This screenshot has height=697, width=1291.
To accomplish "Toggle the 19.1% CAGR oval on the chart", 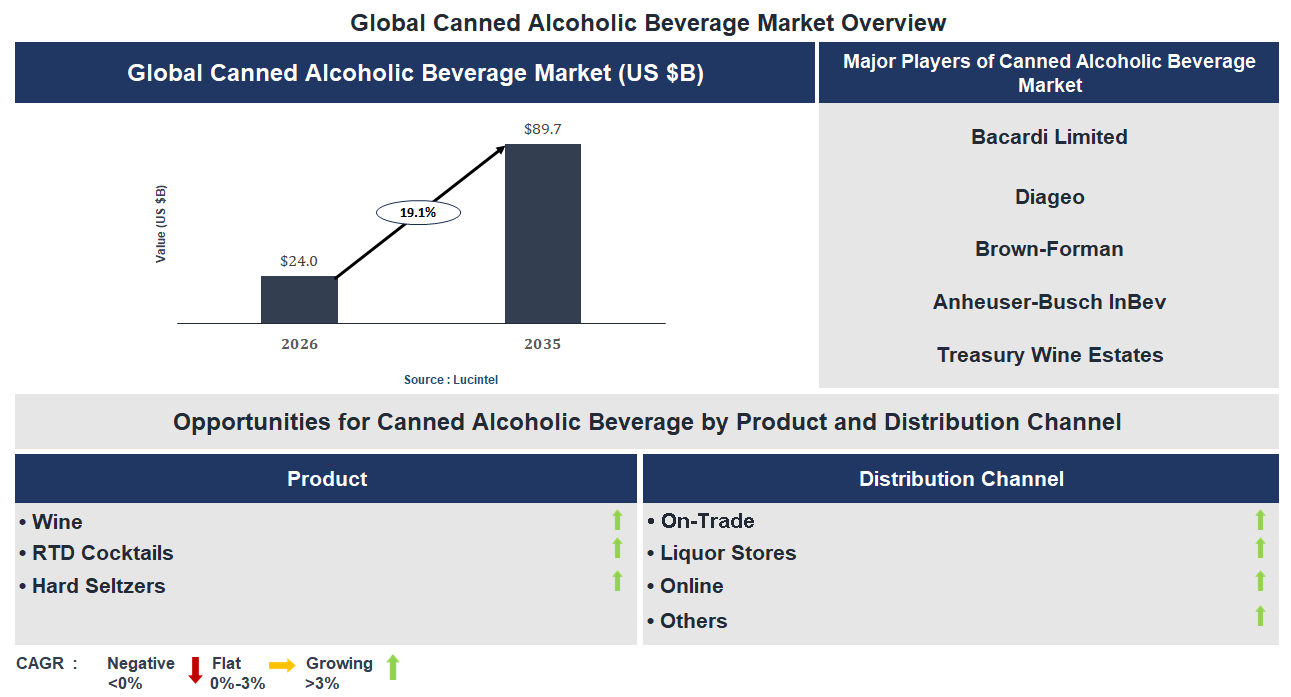I will [x=417, y=211].
